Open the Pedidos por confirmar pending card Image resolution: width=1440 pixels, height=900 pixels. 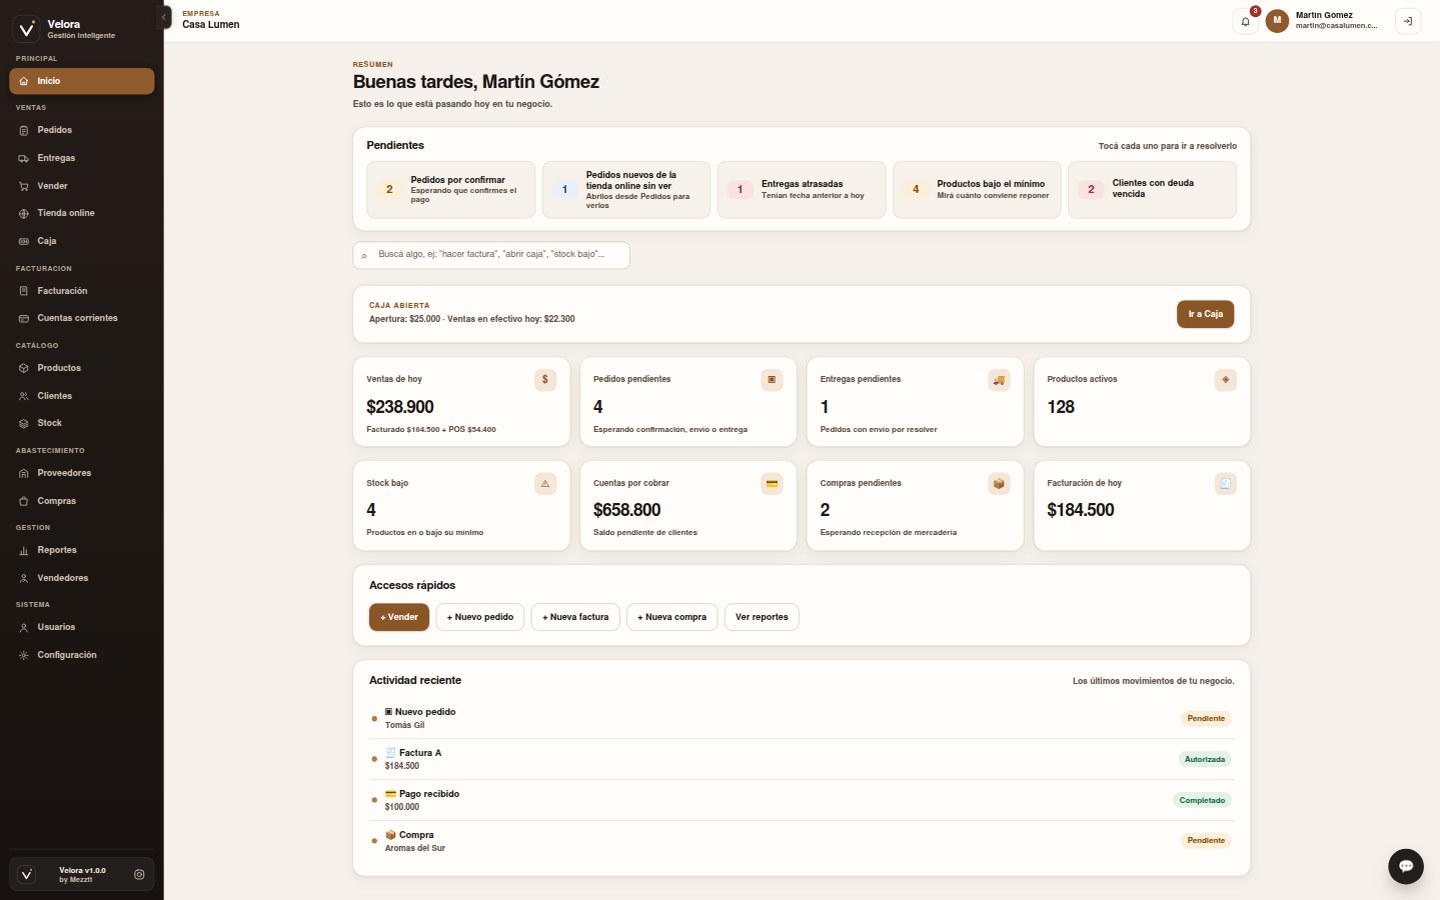pos(451,189)
